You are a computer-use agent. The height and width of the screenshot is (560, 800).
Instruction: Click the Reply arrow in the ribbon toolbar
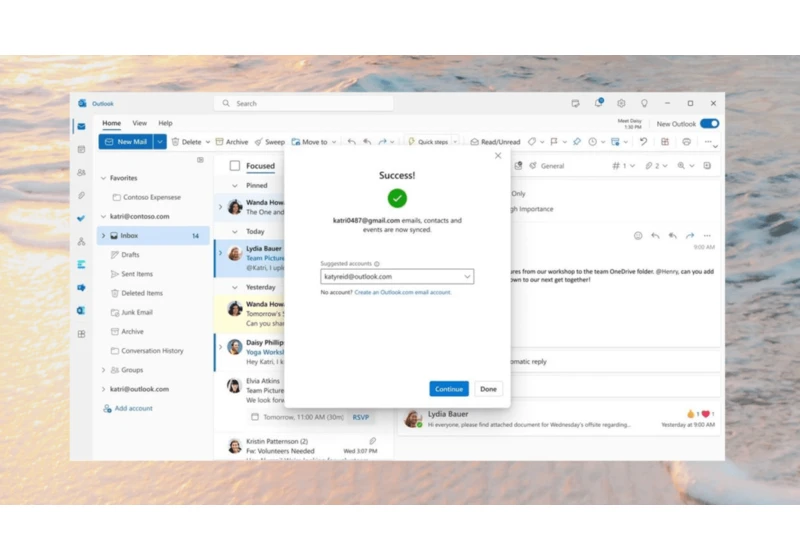click(352, 142)
